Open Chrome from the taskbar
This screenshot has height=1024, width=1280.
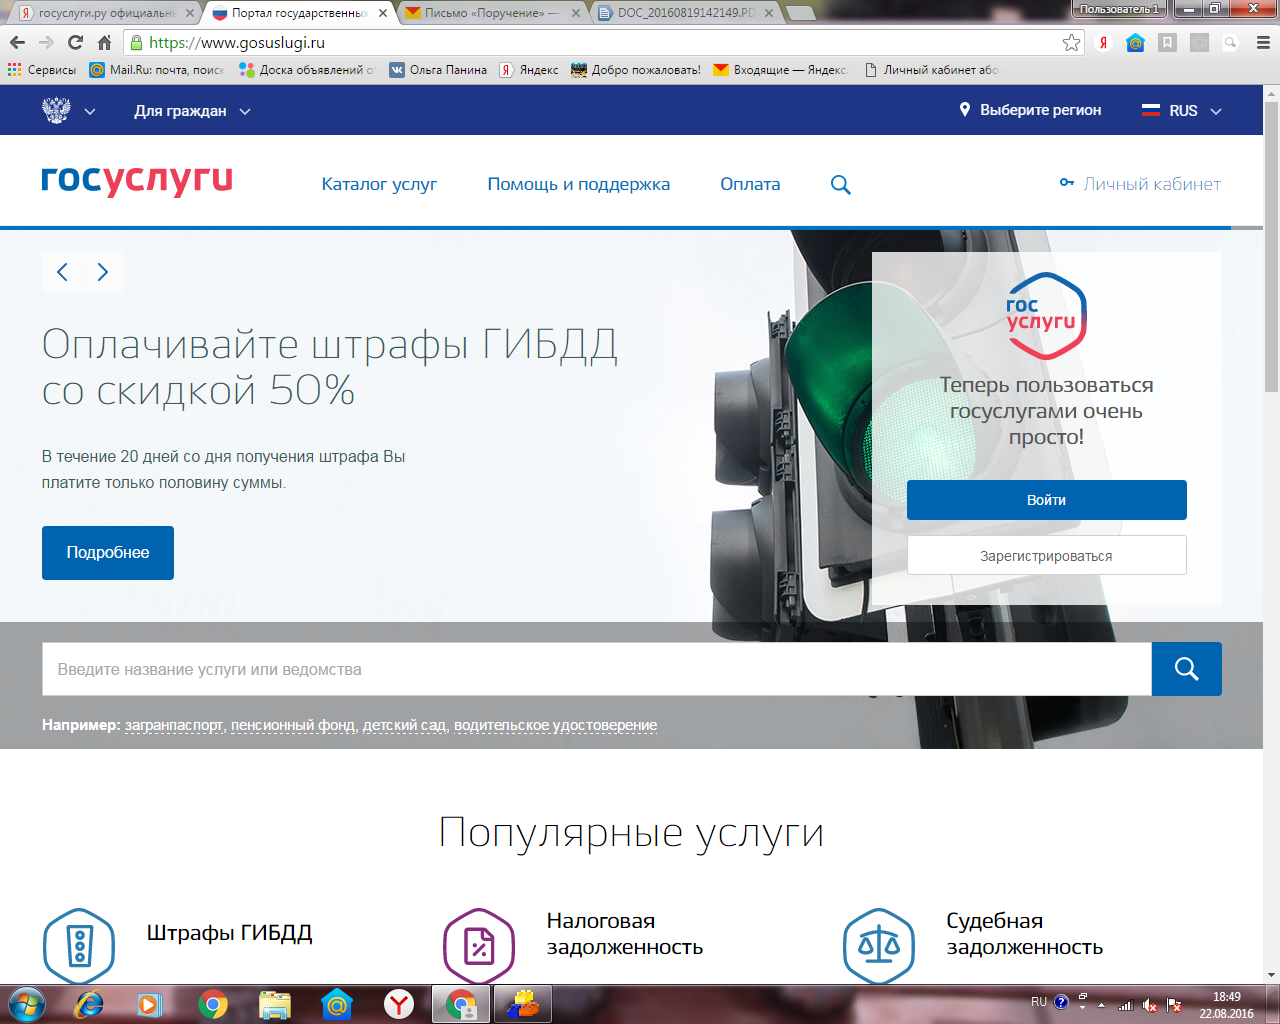coord(212,1004)
